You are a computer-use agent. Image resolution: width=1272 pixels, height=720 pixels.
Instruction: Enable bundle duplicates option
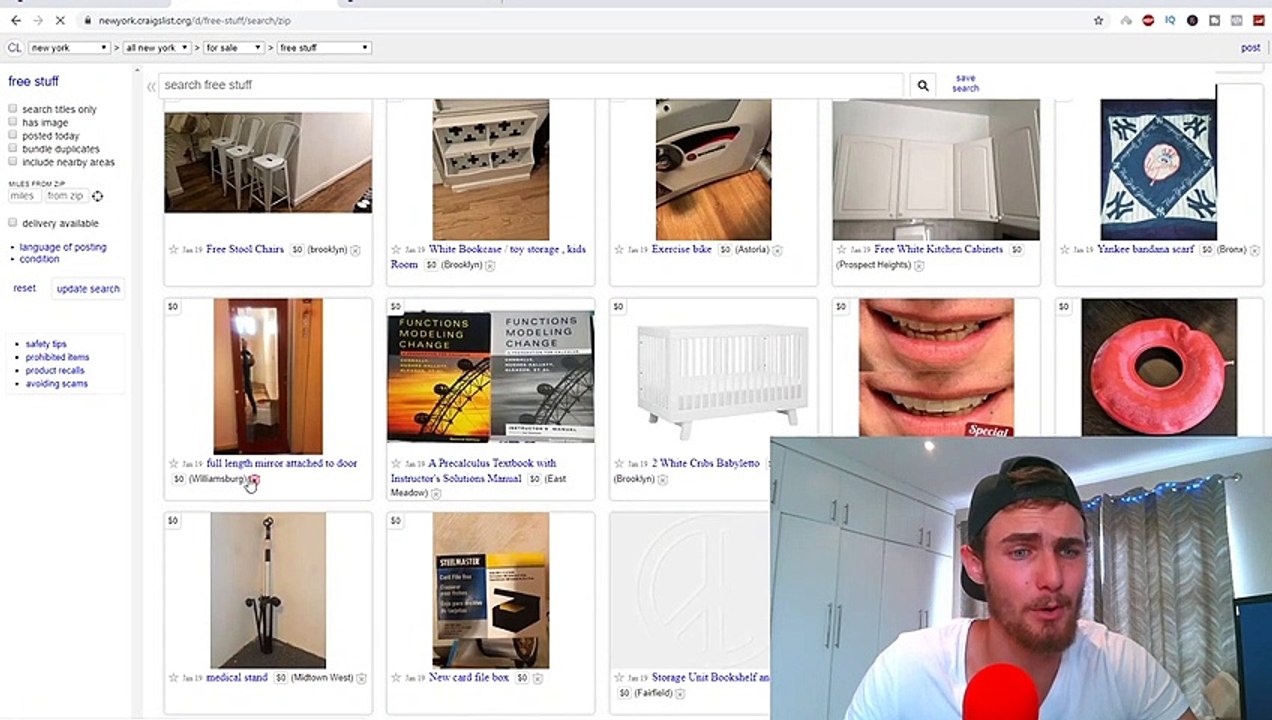[x=13, y=148]
